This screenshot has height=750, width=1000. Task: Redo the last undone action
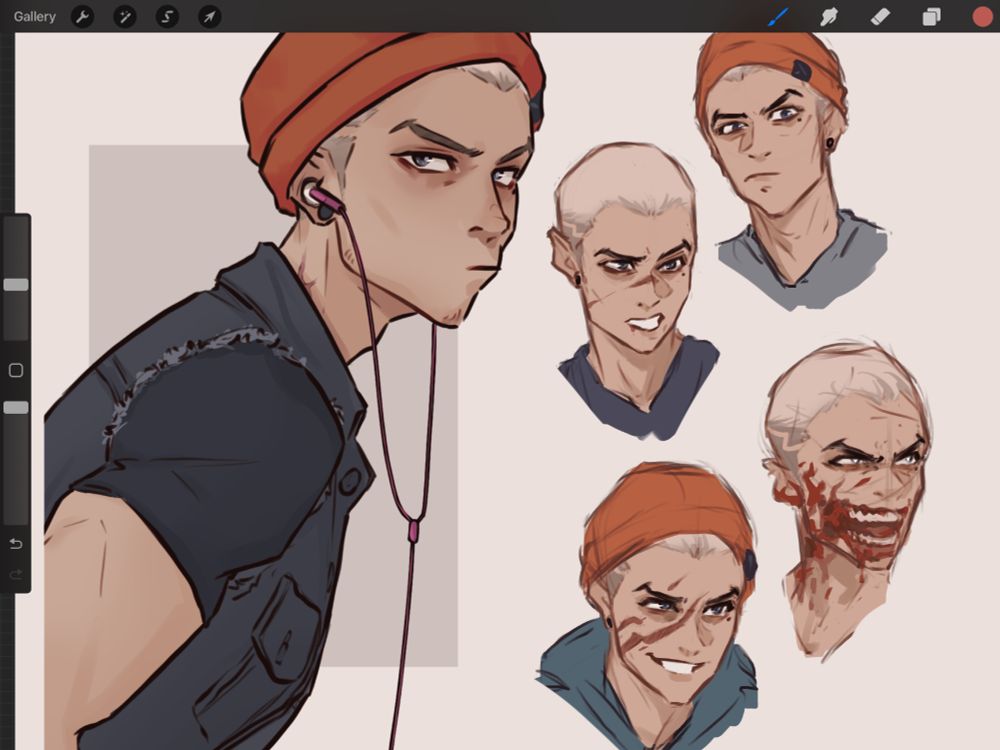click(16, 575)
